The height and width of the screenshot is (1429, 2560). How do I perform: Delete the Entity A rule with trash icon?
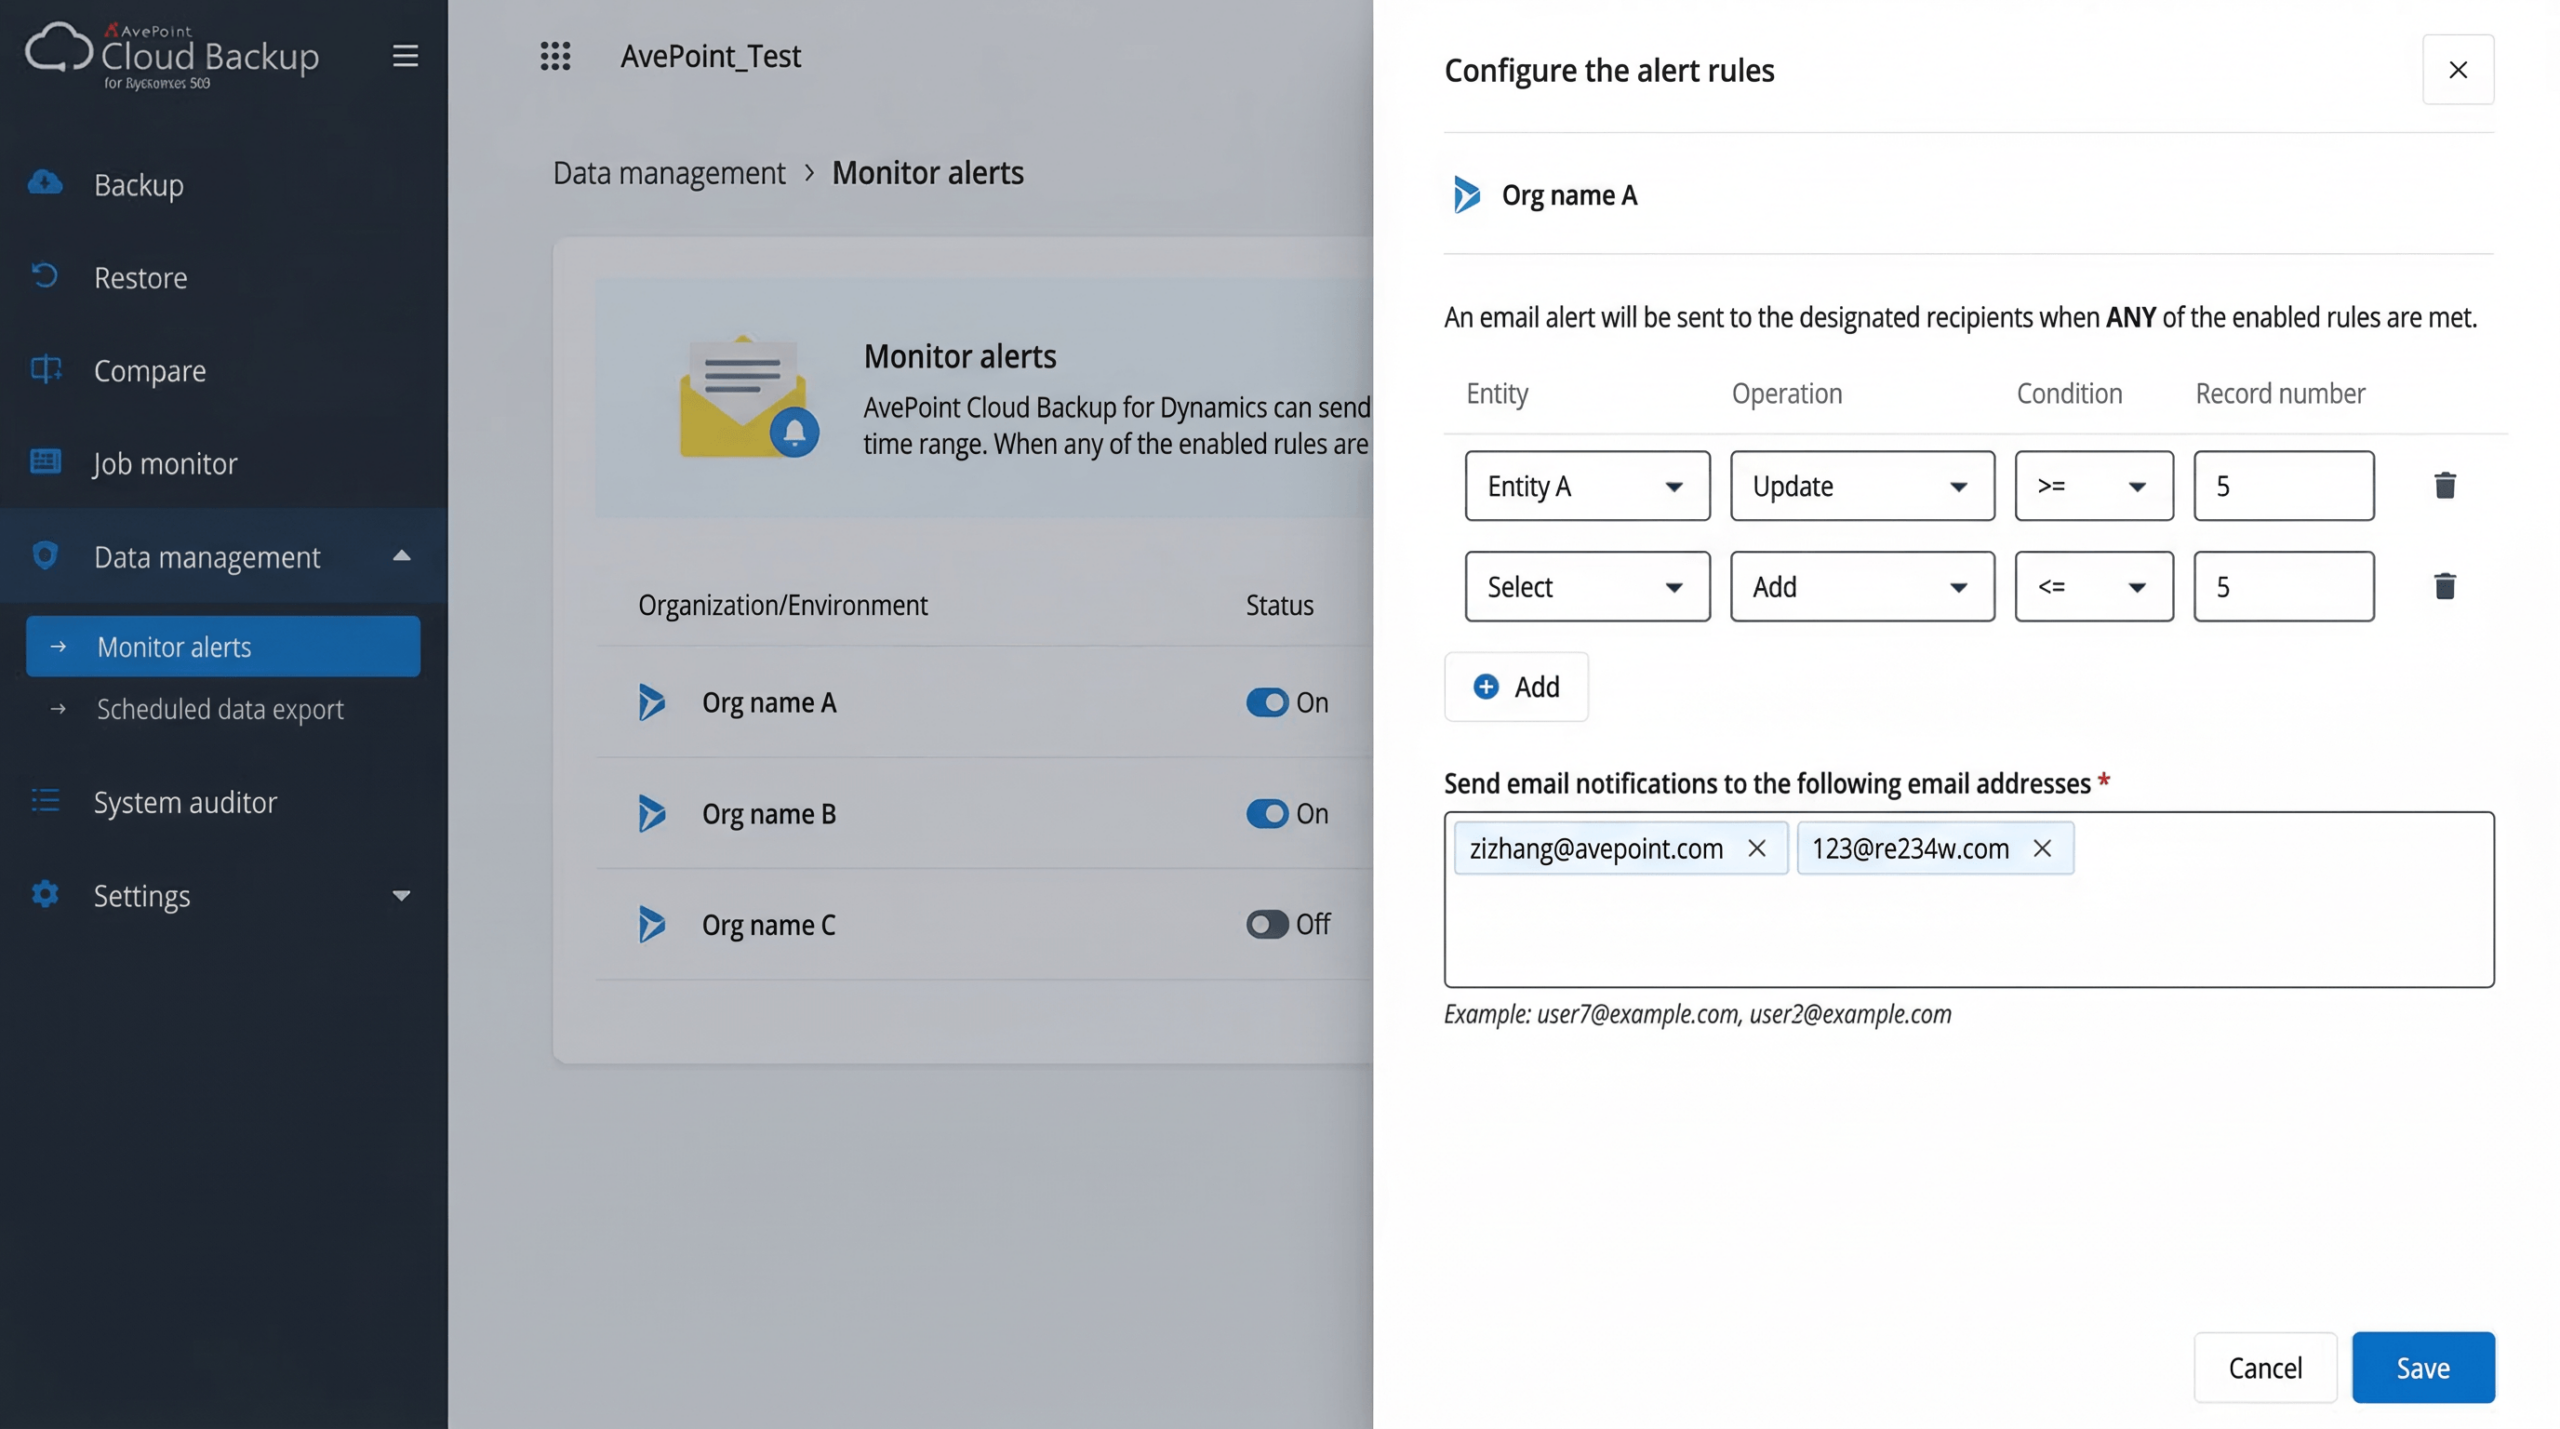coord(2444,486)
